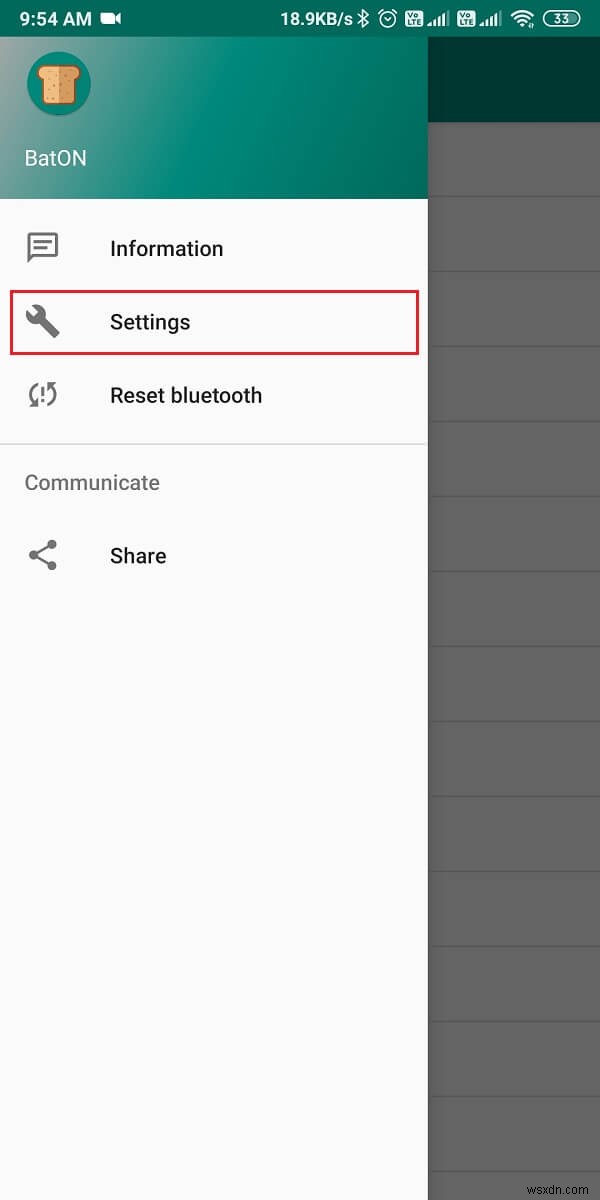Open the BatON toast app icon
Screen dimensions: 600x1200
click(x=58, y=84)
